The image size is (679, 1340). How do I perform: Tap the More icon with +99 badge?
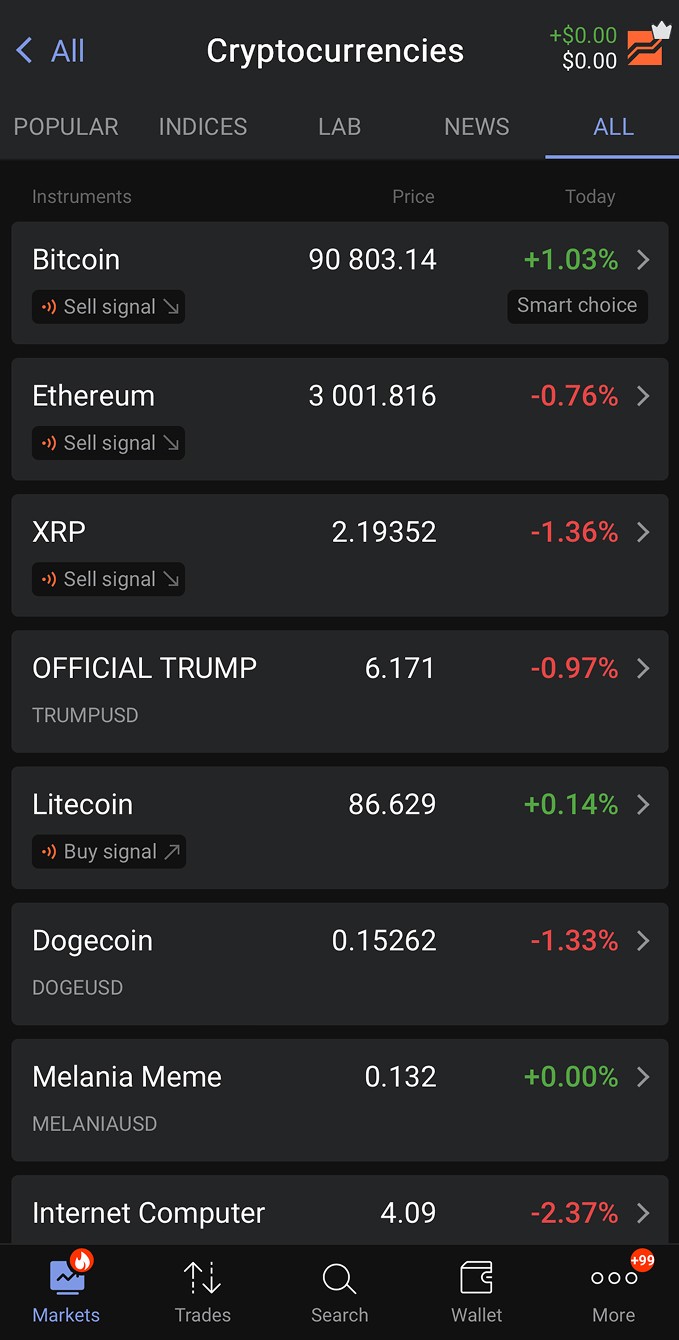(613, 1277)
